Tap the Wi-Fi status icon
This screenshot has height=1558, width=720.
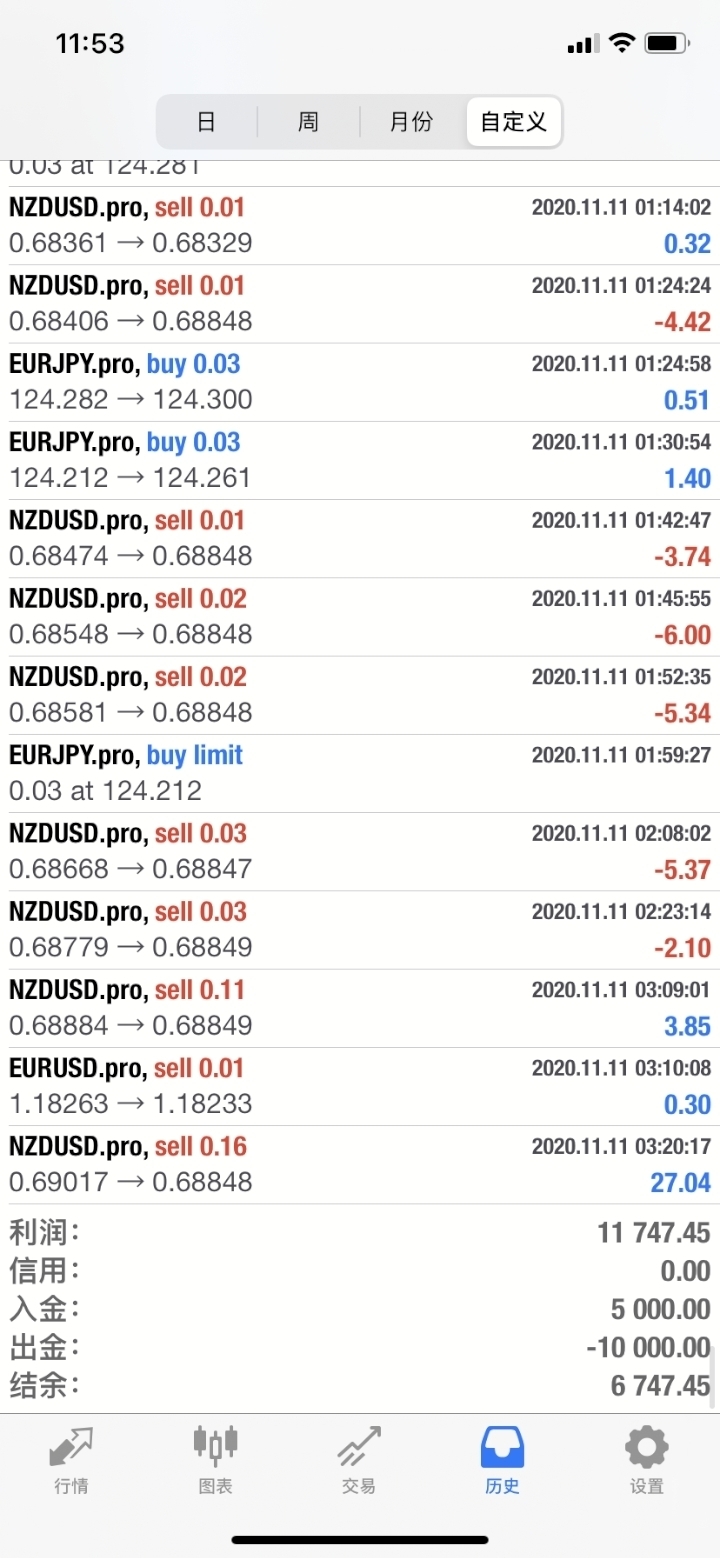(x=622, y=43)
